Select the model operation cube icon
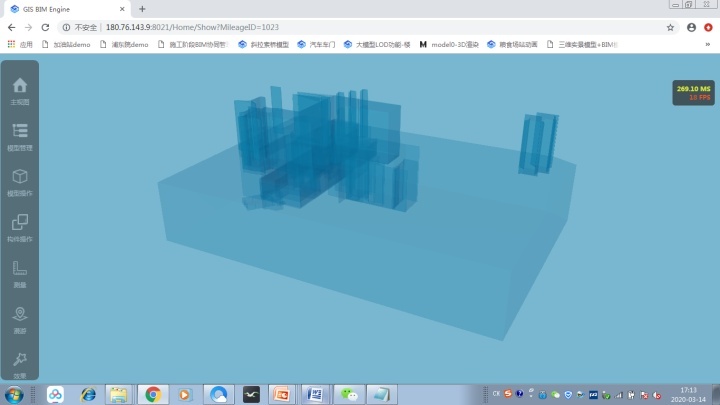The height and width of the screenshot is (405, 720). [20, 176]
